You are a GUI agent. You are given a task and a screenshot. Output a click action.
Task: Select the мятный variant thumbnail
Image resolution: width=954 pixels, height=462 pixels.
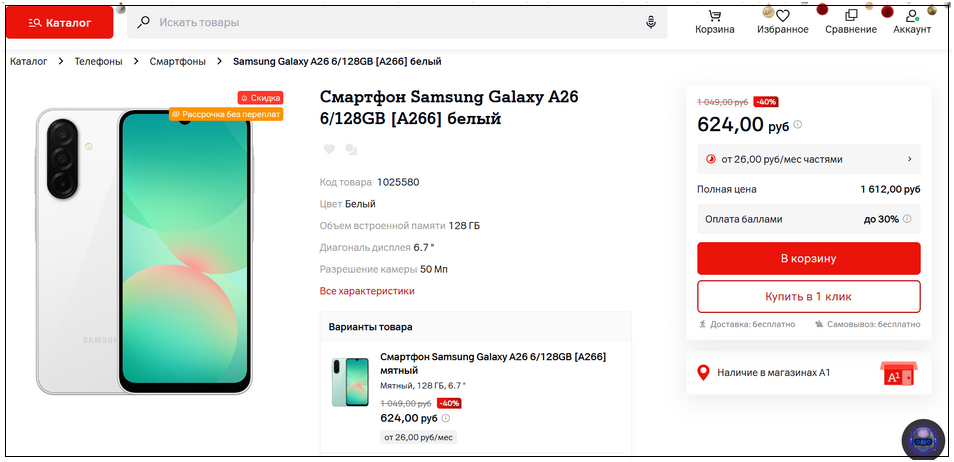tap(351, 382)
